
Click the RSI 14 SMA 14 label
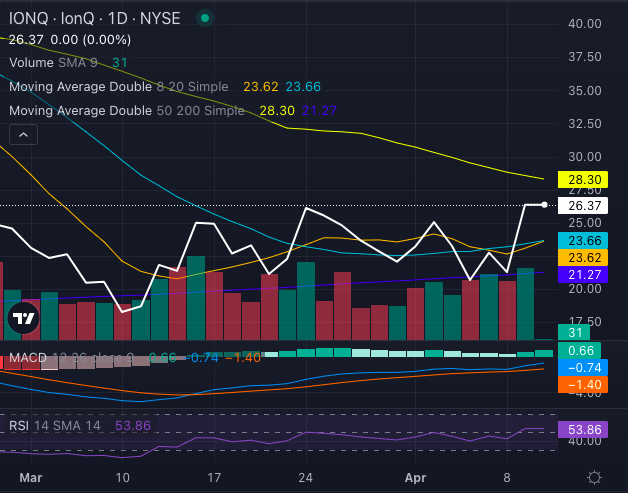(x=56, y=425)
